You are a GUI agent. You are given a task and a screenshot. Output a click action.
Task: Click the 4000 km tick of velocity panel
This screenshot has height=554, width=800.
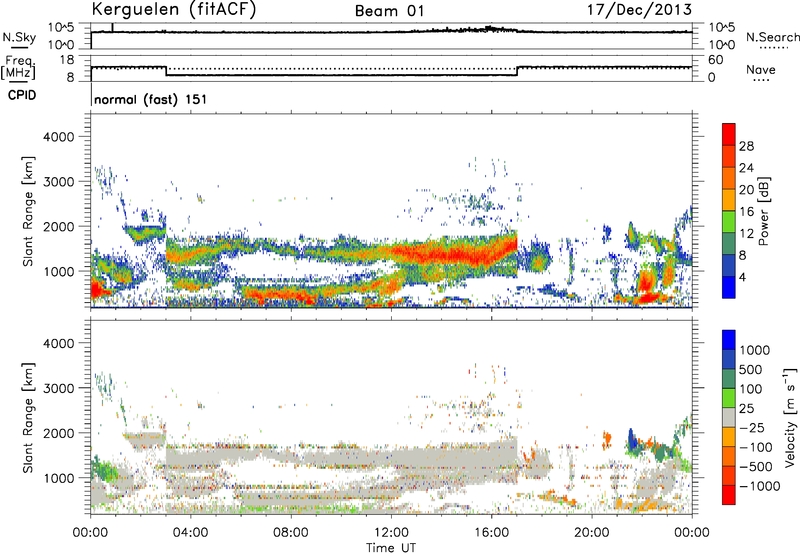59,343
